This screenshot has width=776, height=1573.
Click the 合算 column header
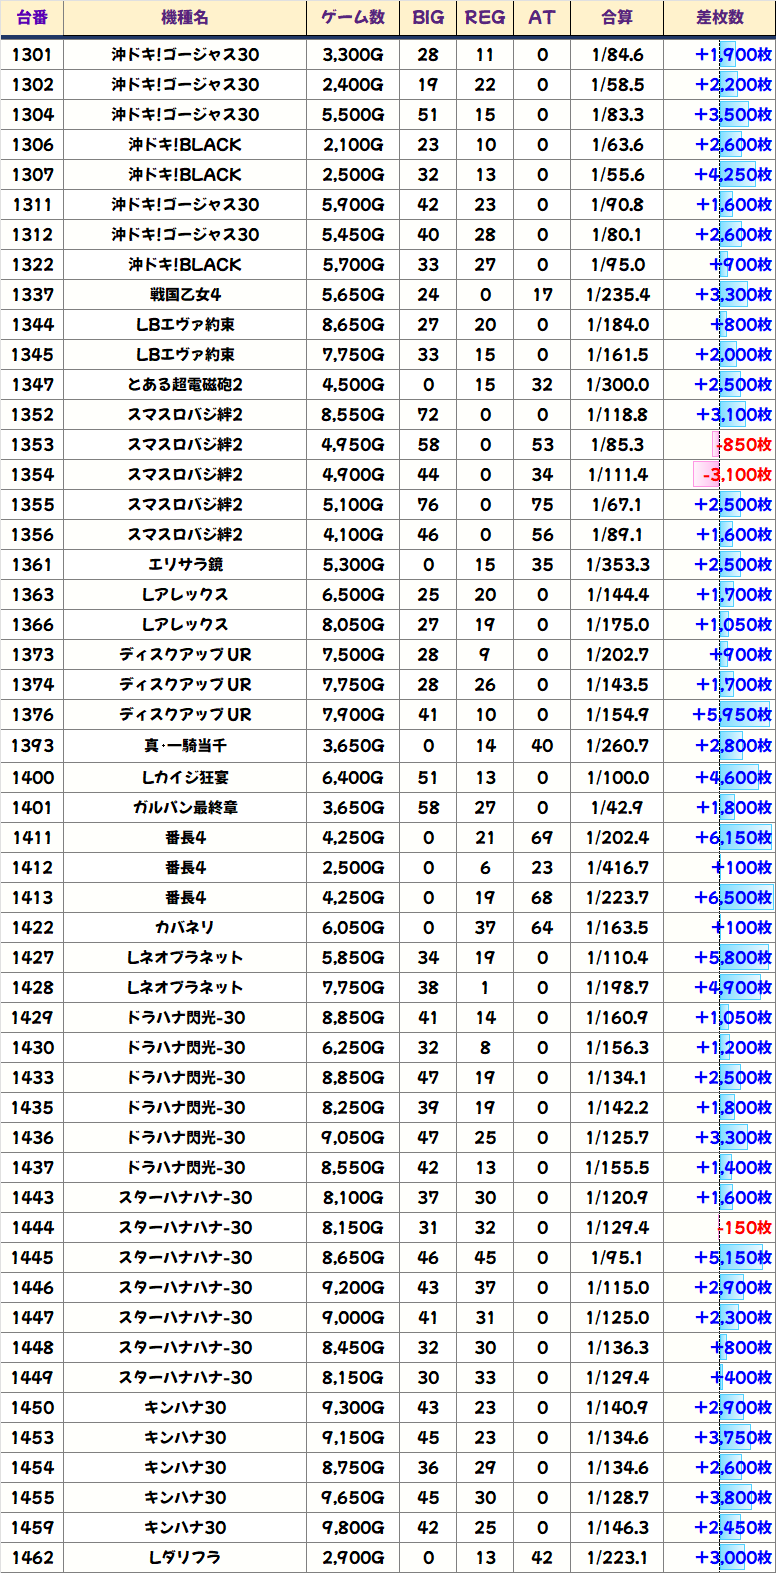click(617, 18)
